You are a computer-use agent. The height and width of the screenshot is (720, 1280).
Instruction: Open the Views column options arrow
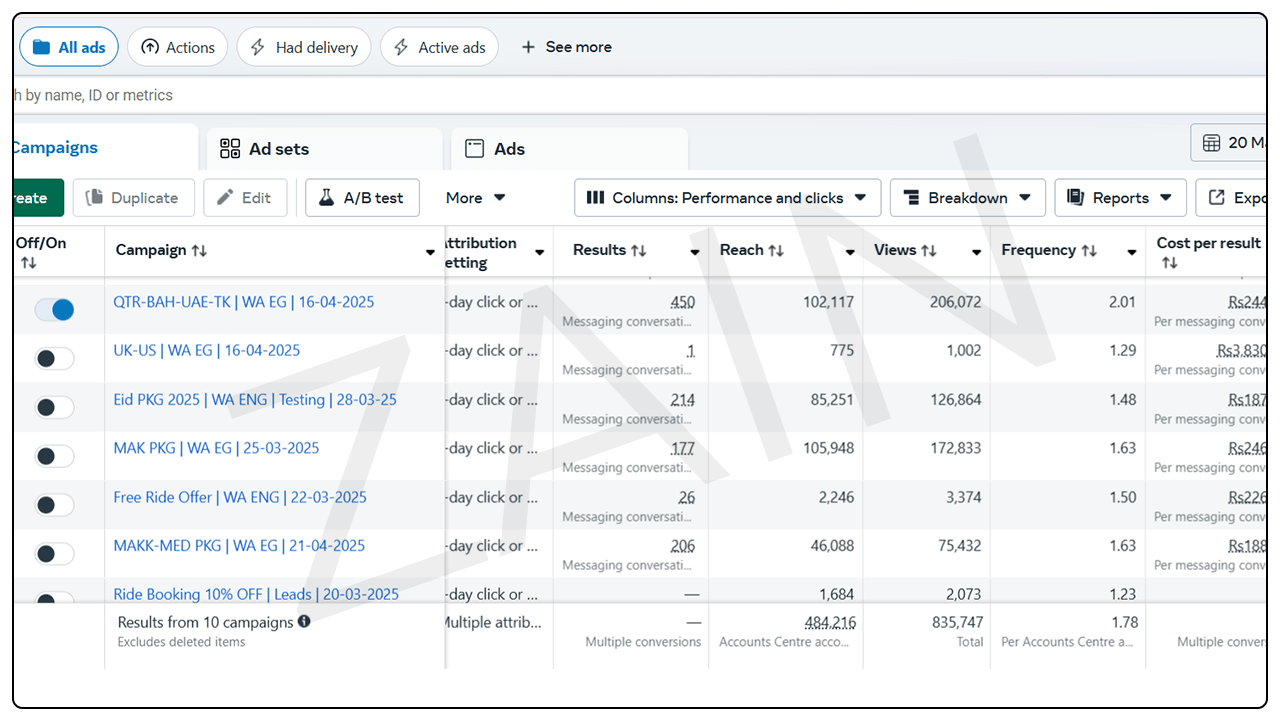click(x=977, y=253)
